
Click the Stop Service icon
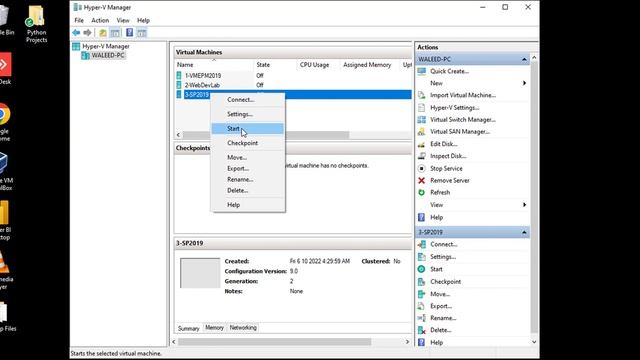[x=422, y=168]
